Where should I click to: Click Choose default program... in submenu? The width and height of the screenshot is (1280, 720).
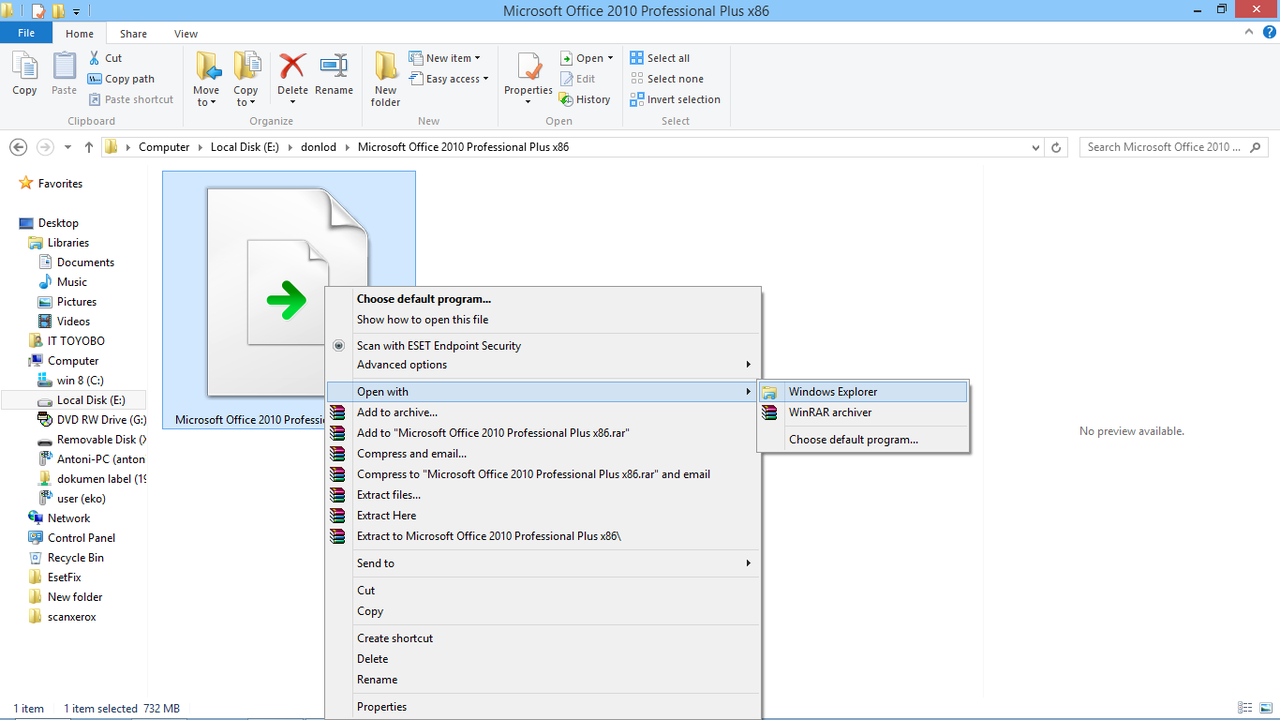click(864, 439)
